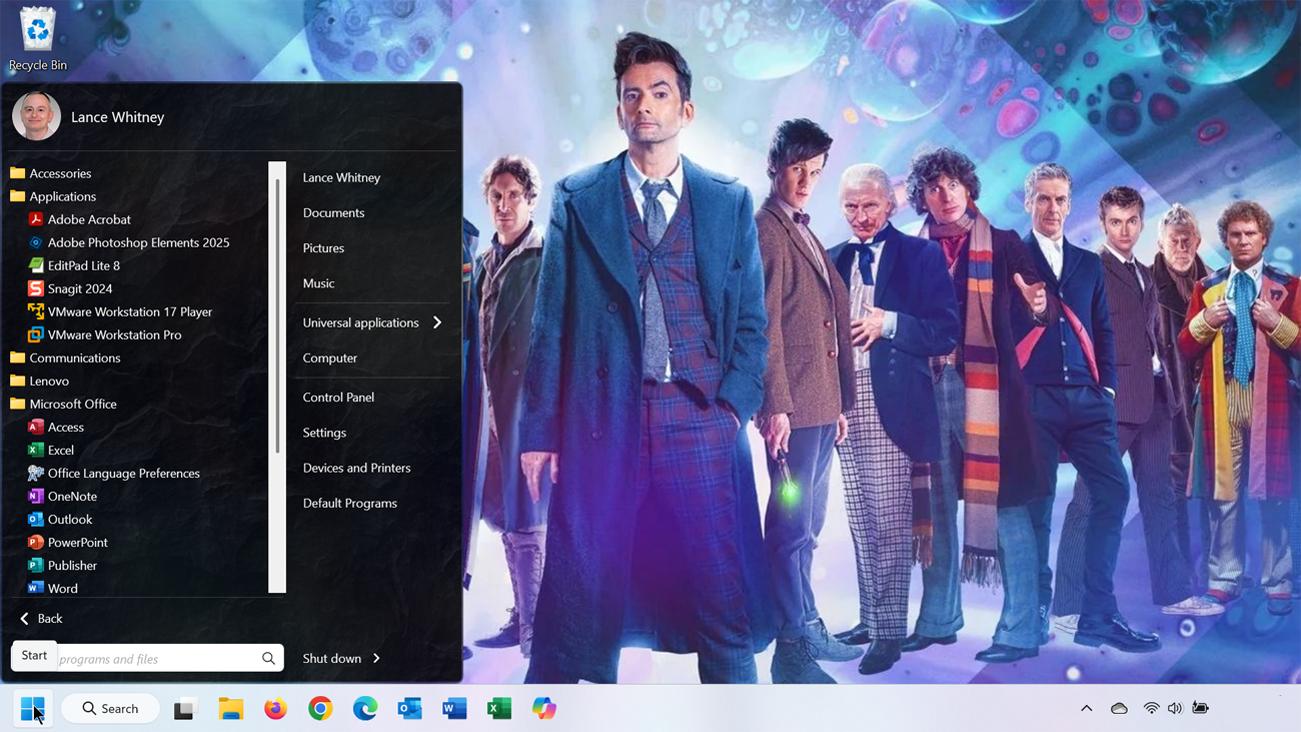This screenshot has width=1301, height=732.
Task: Open Outlook from the taskbar
Action: tap(410, 709)
